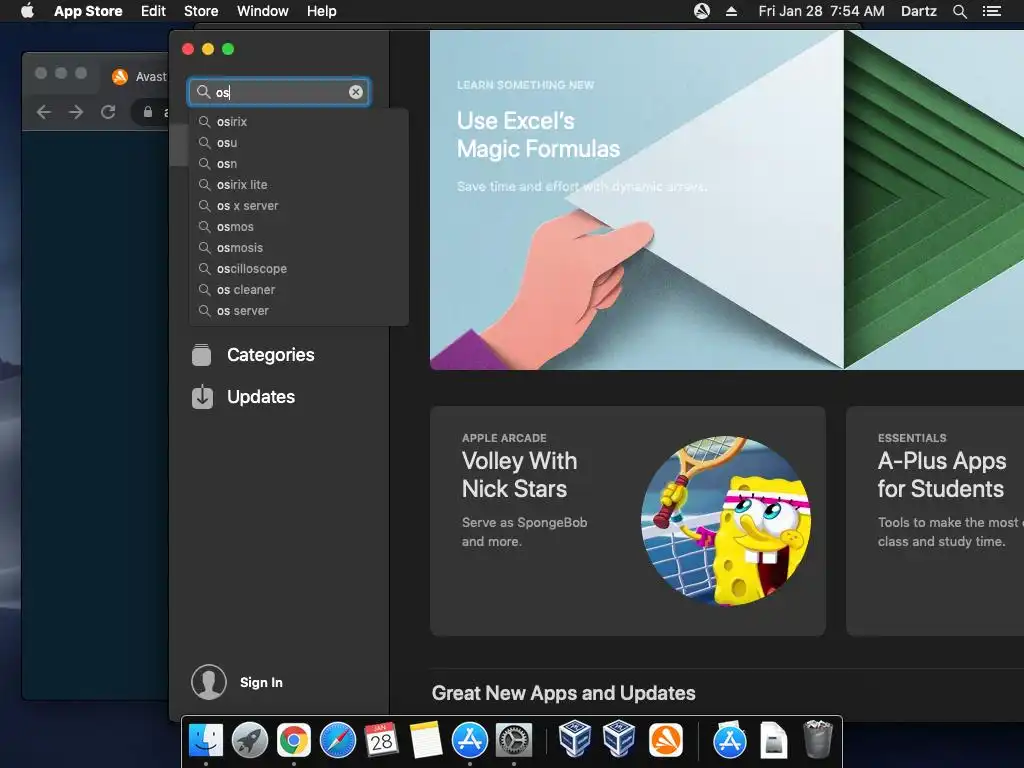Open the Apple menu logo
Screen dimensions: 1024x768
[x=27, y=11]
